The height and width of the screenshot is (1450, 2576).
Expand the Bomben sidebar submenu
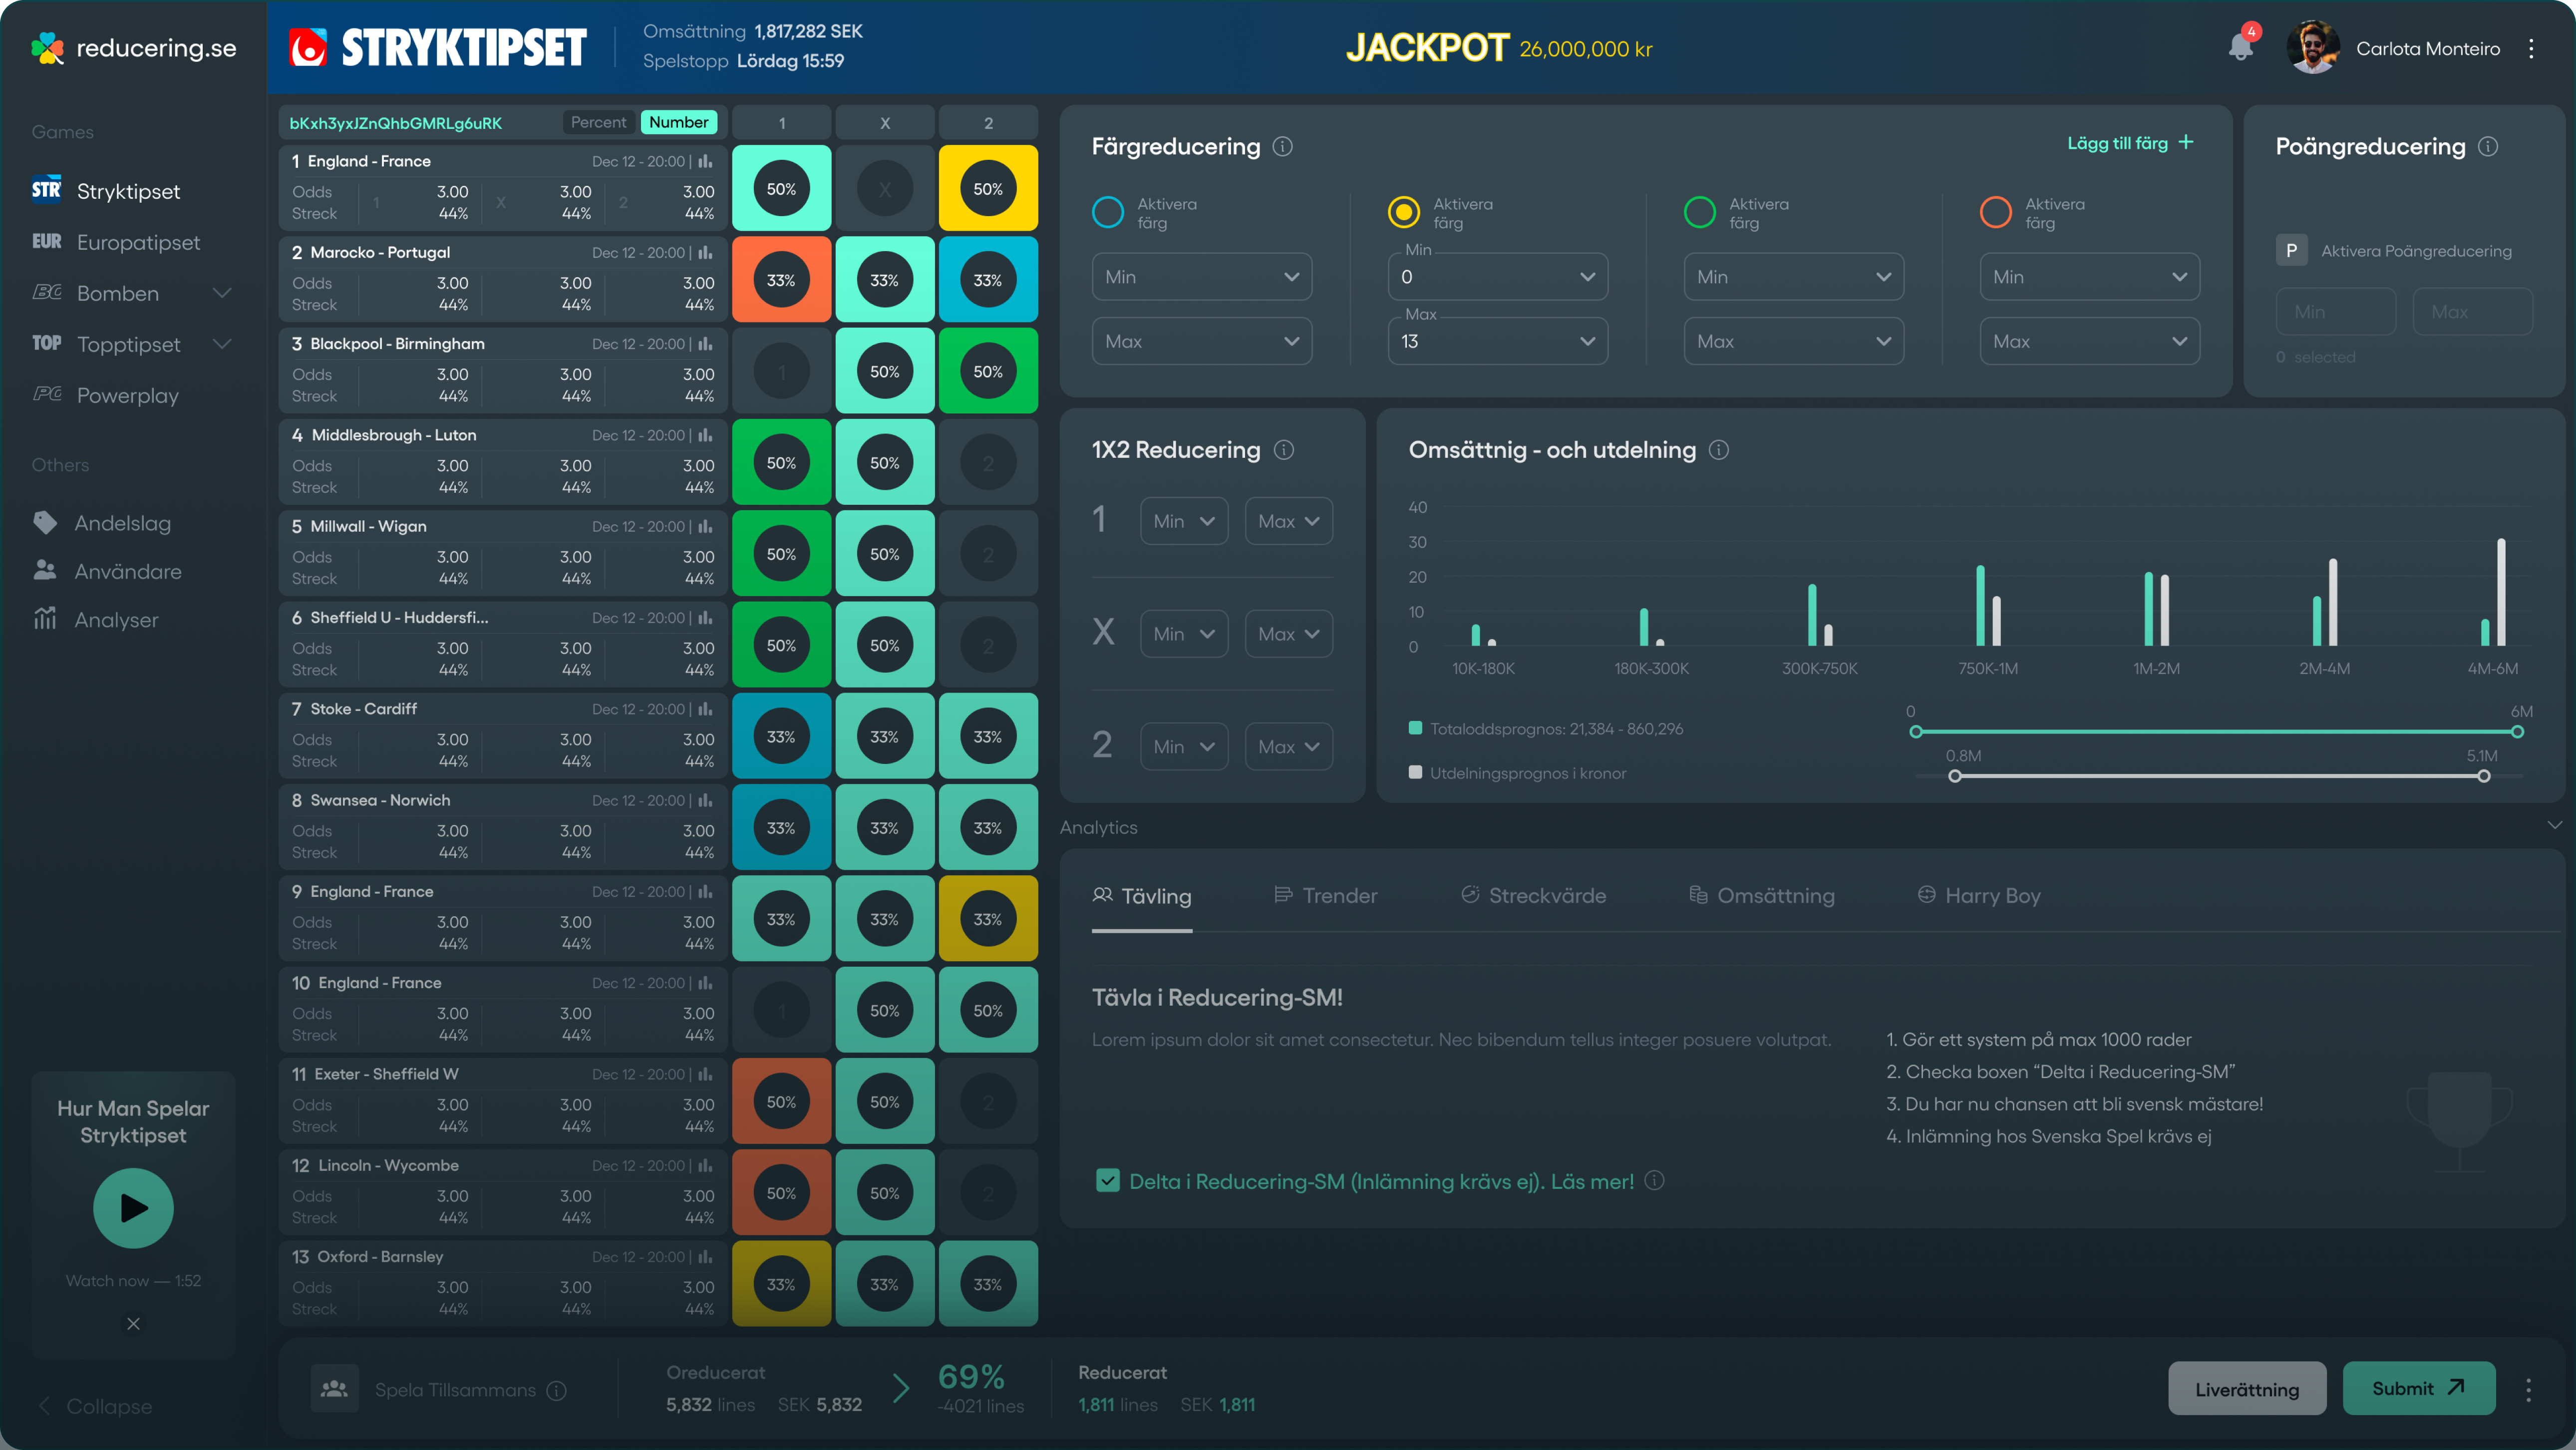click(x=222, y=293)
